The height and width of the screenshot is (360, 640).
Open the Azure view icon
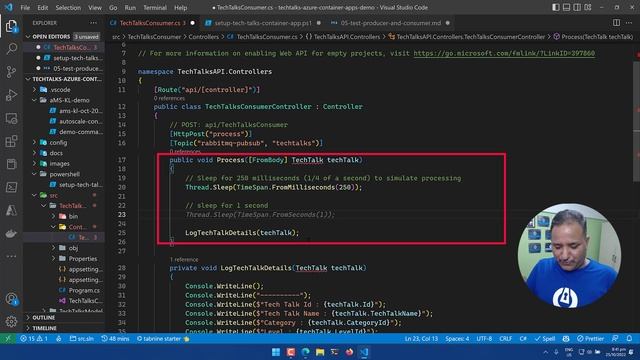coord(11,210)
